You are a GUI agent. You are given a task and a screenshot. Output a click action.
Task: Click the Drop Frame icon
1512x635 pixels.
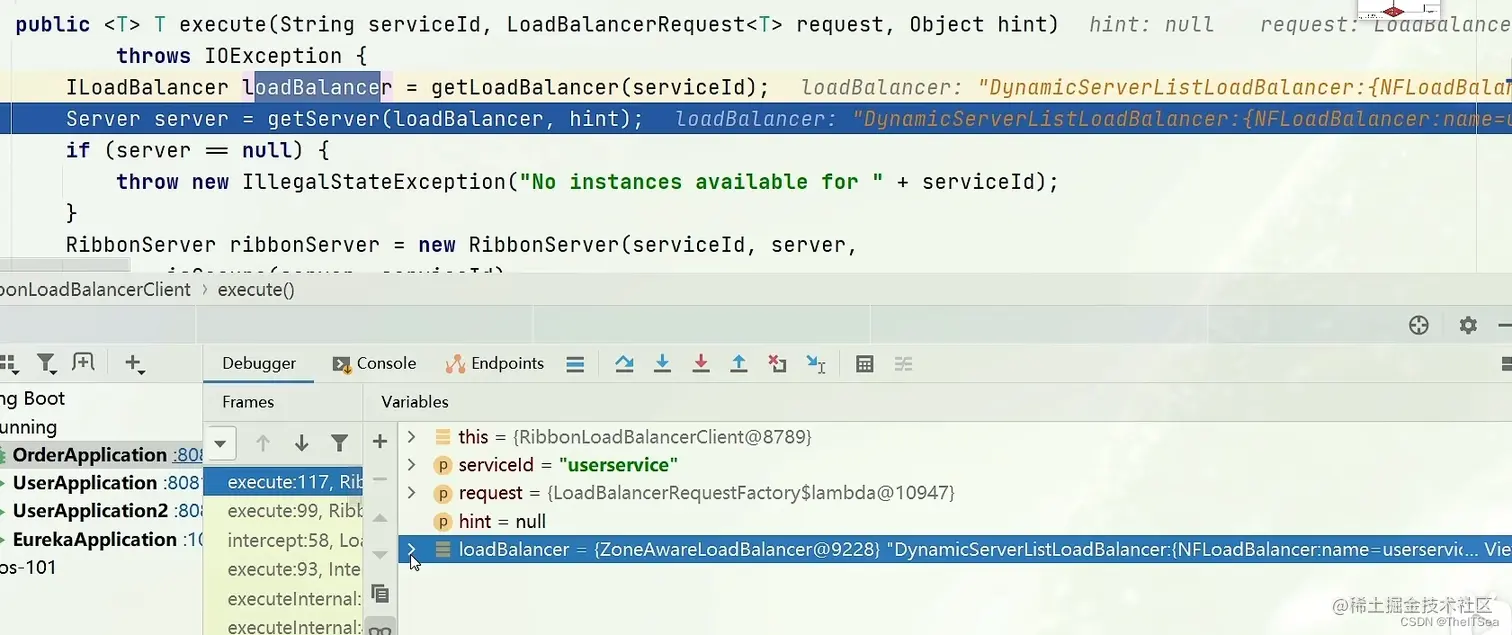pyautogui.click(x=777, y=364)
